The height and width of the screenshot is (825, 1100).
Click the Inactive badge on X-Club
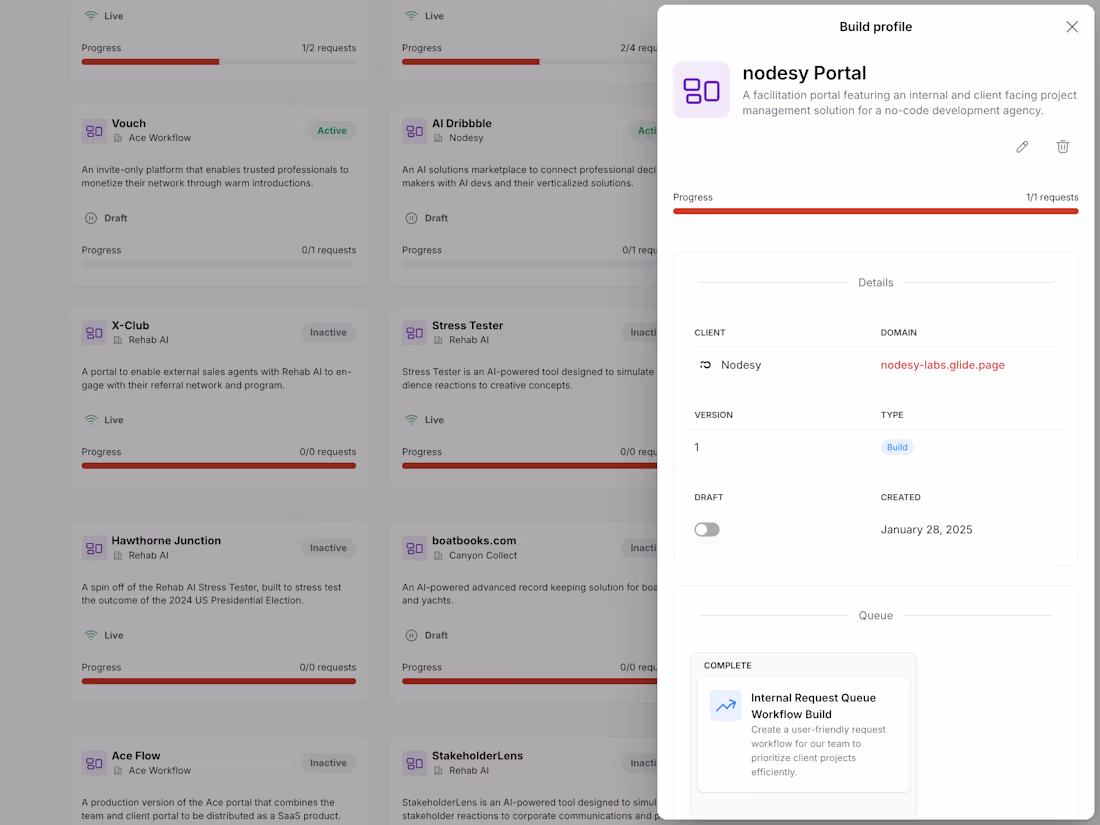[328, 333]
